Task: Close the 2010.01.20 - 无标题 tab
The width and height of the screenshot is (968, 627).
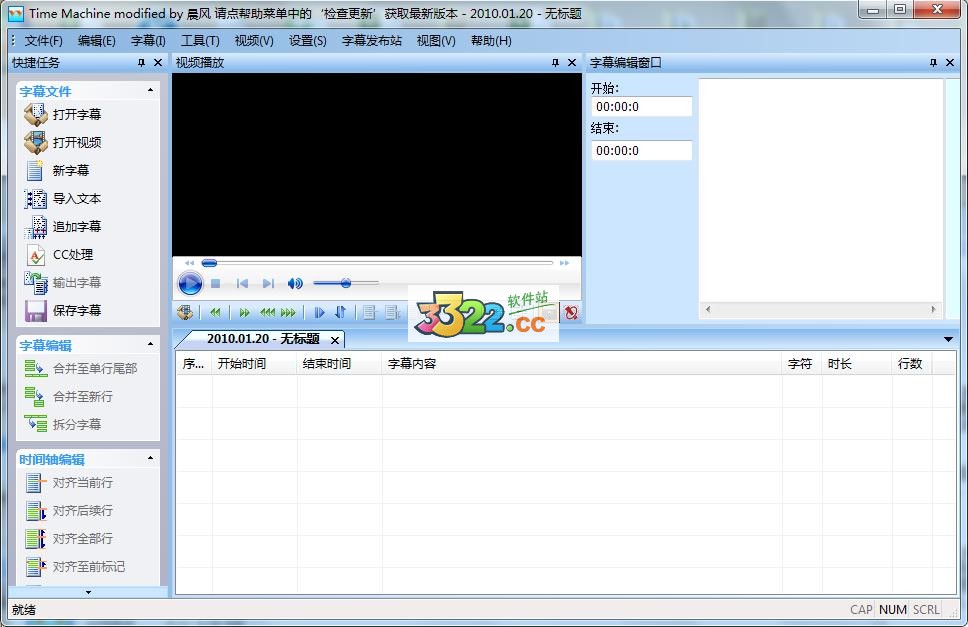Action: coord(335,340)
